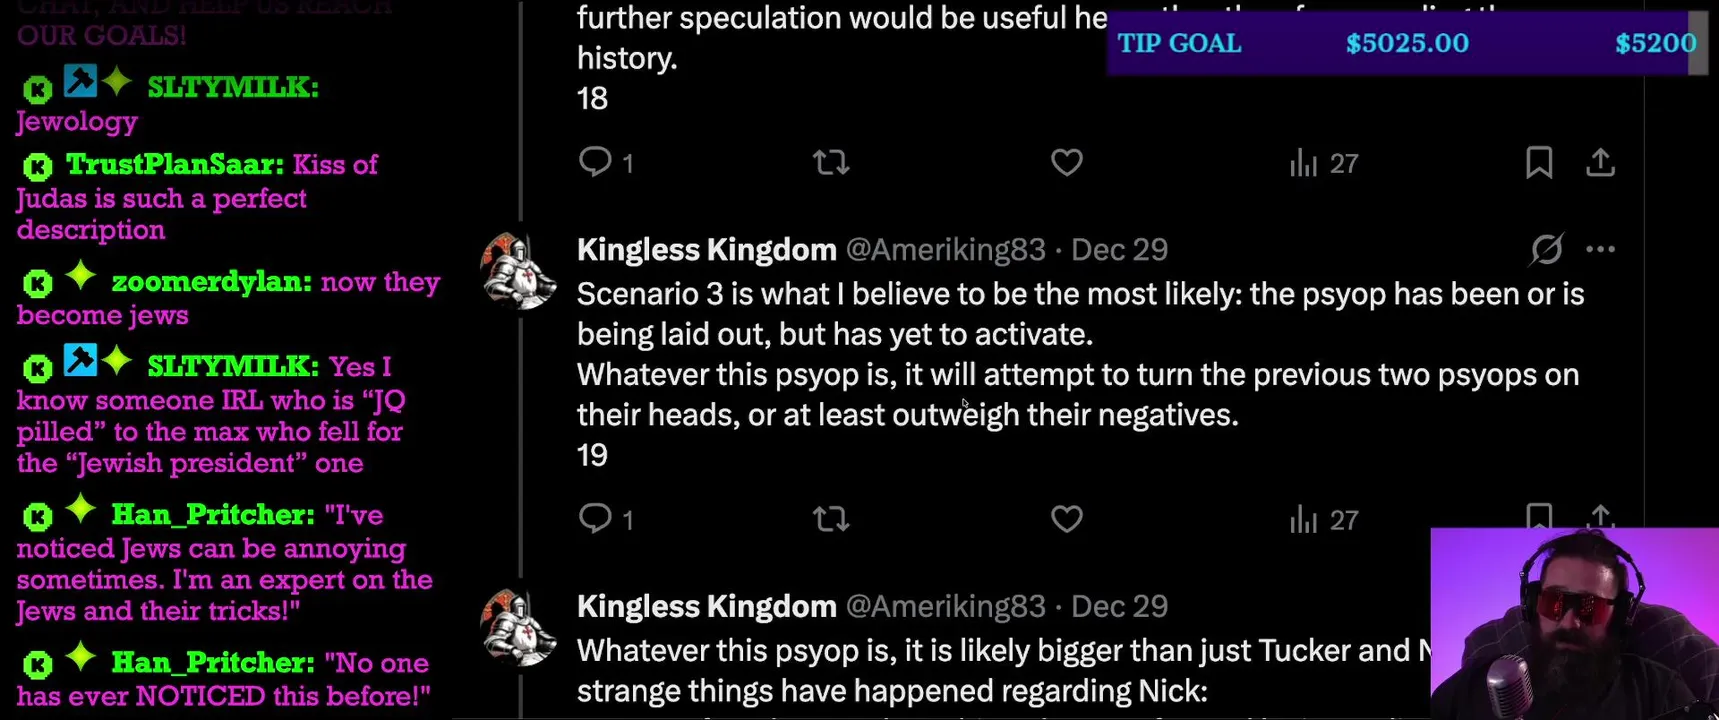Repost the tweet numbered 18
This screenshot has width=1719, height=720.
point(831,162)
